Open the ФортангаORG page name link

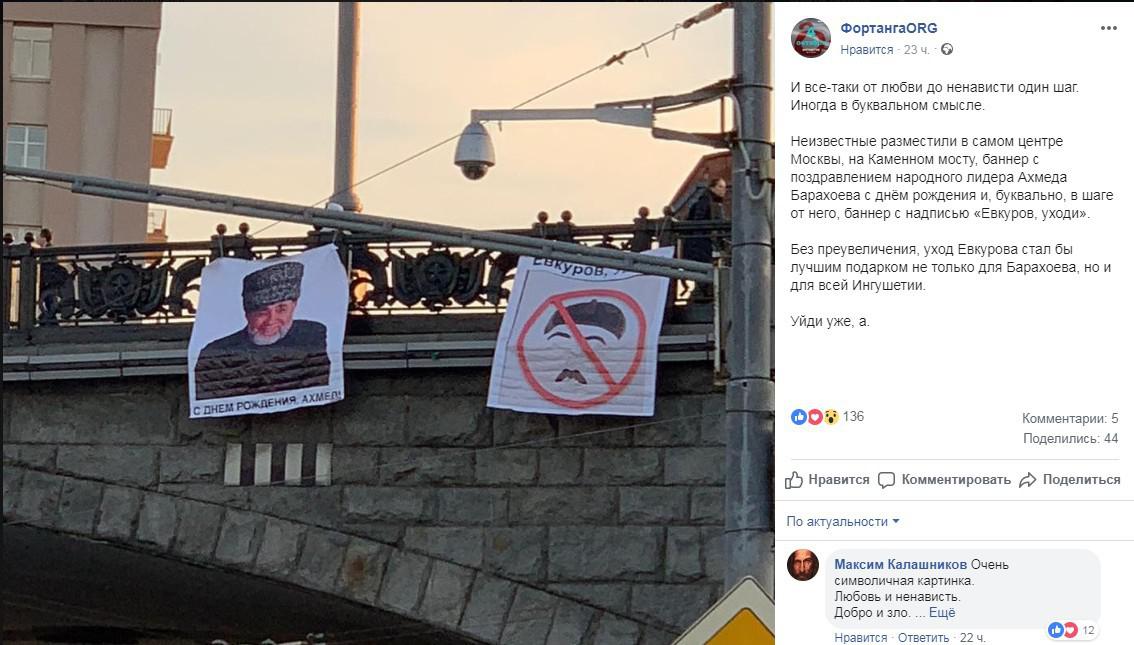click(888, 28)
